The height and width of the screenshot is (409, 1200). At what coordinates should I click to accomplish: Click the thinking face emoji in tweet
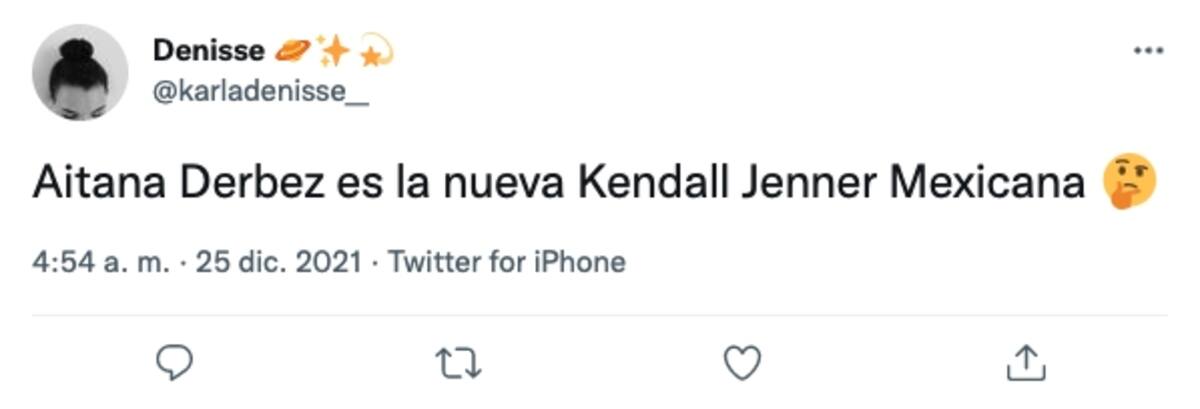click(1129, 185)
